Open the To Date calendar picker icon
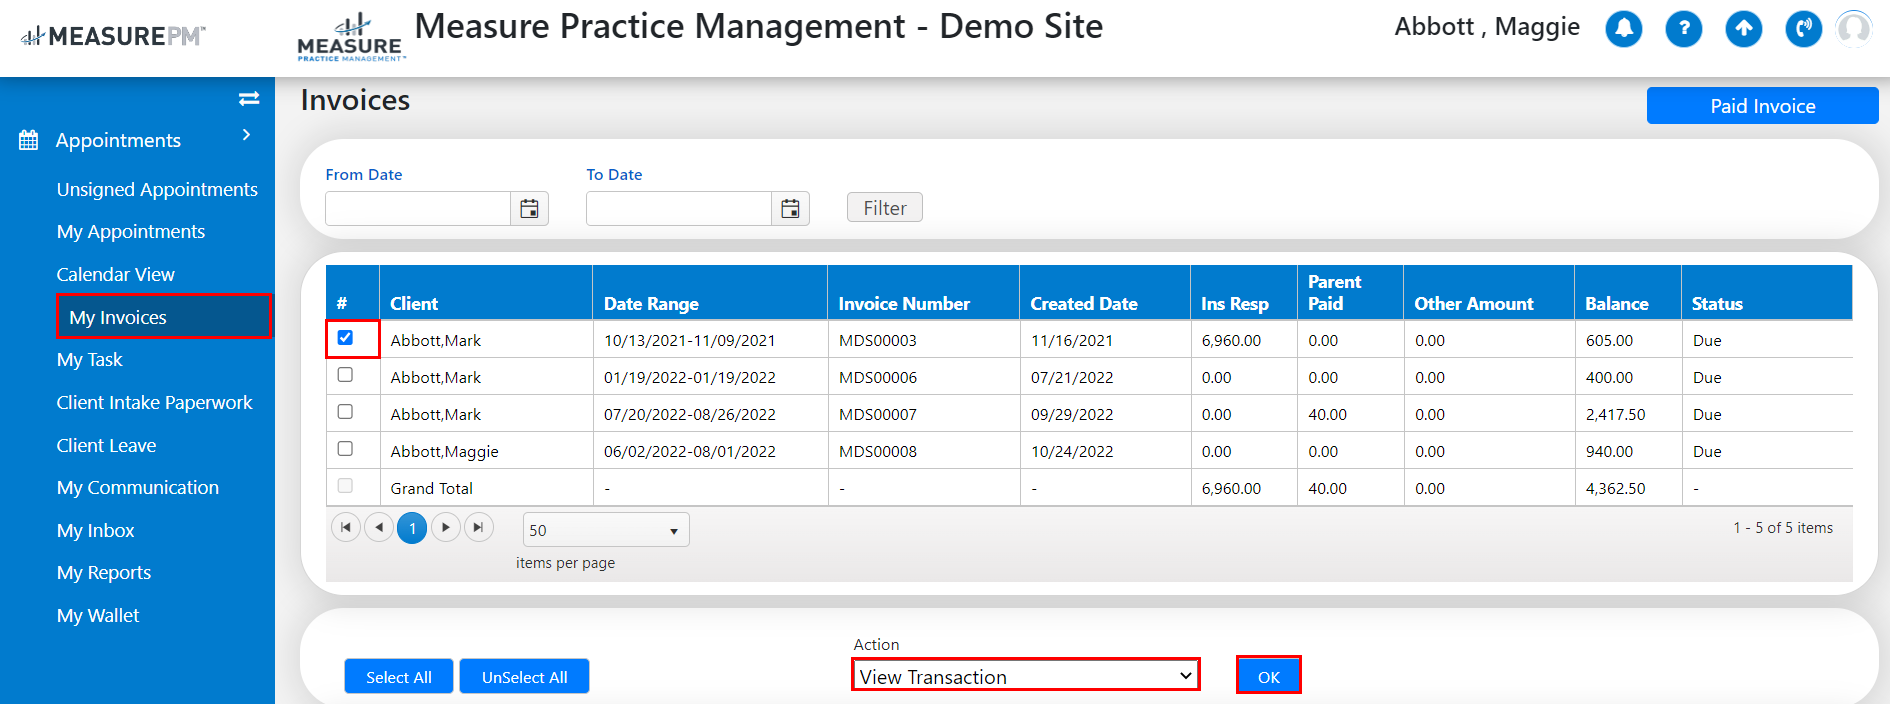The width and height of the screenshot is (1890, 704). (x=790, y=208)
